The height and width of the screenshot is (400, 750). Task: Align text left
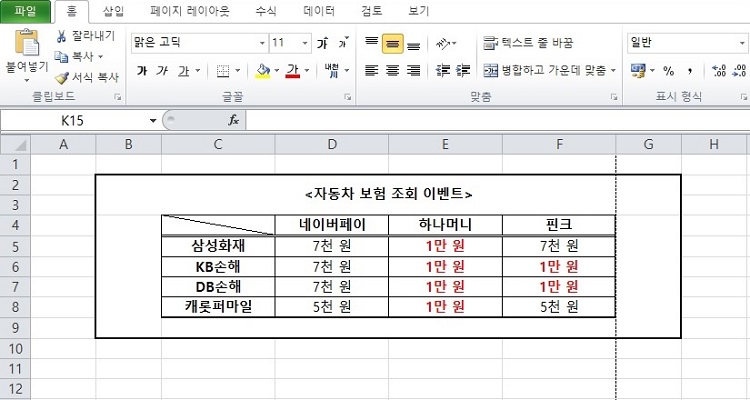pos(372,70)
